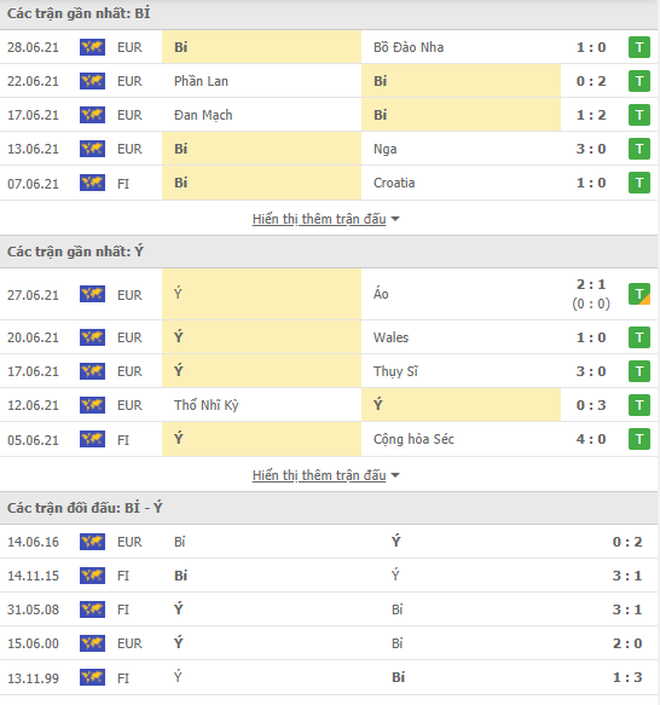Open the Bồ Đào Nha team link
The width and height of the screenshot is (660, 705).
pyautogui.click(x=408, y=47)
